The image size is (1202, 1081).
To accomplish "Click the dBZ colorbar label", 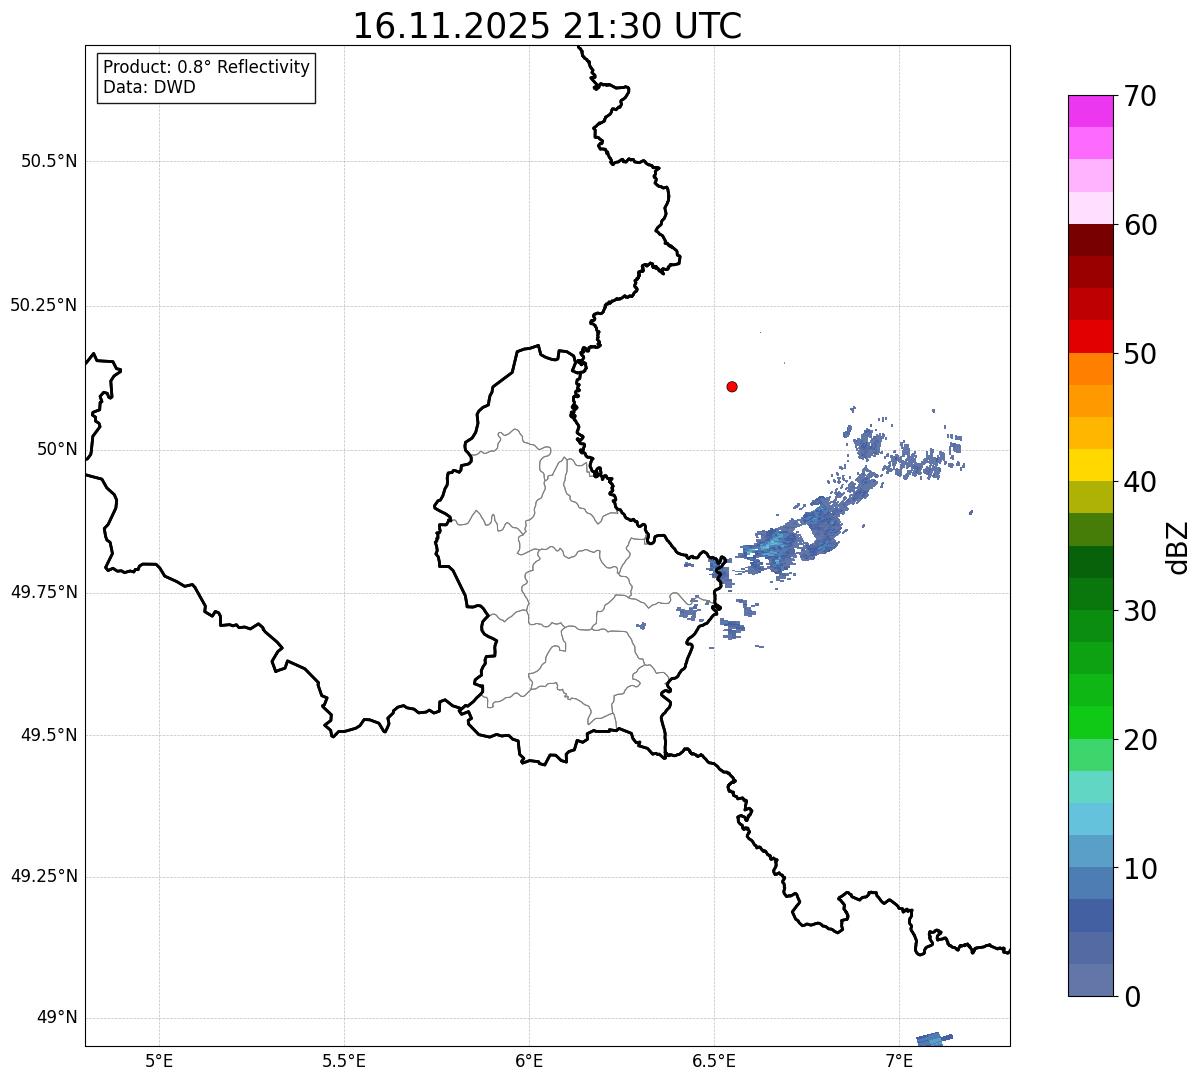I will 1178,546.
